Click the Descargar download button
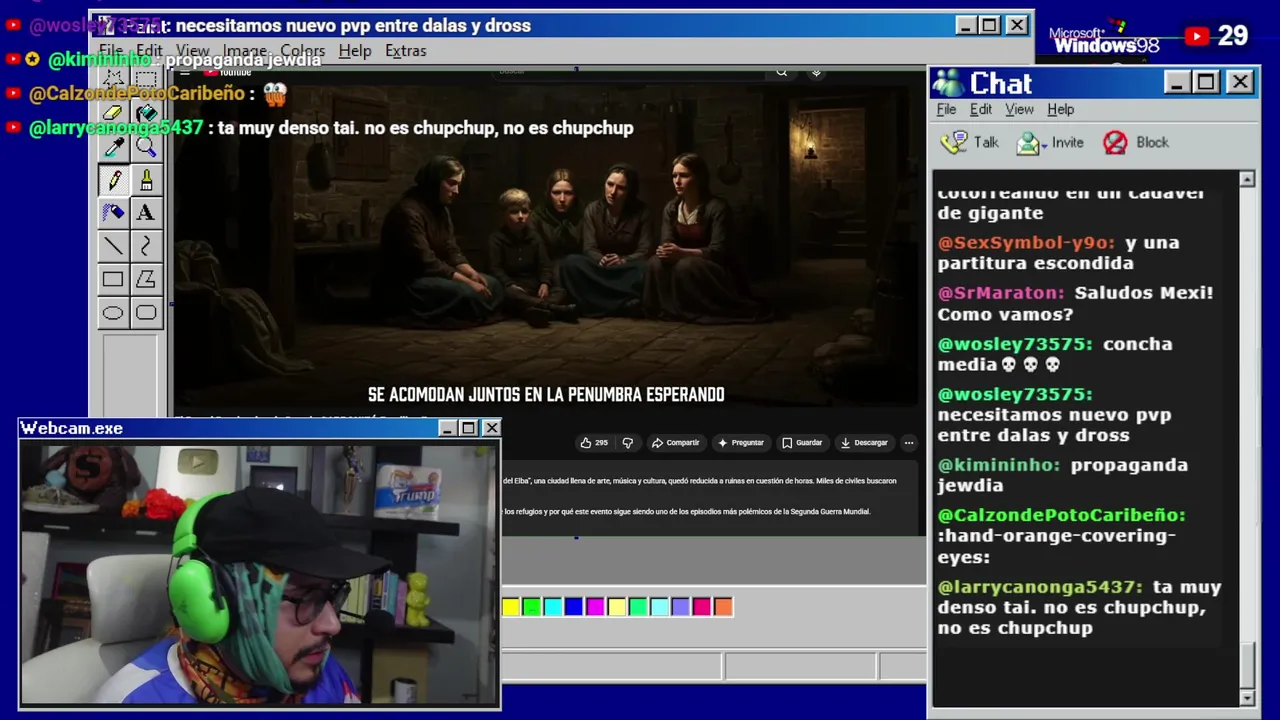 click(x=864, y=442)
